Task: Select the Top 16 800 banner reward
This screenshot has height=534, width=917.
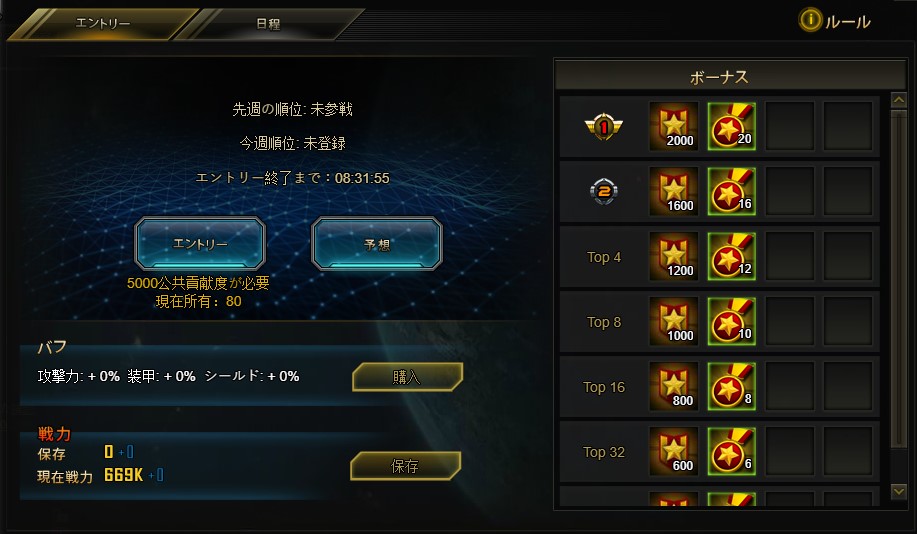Action: (673, 386)
